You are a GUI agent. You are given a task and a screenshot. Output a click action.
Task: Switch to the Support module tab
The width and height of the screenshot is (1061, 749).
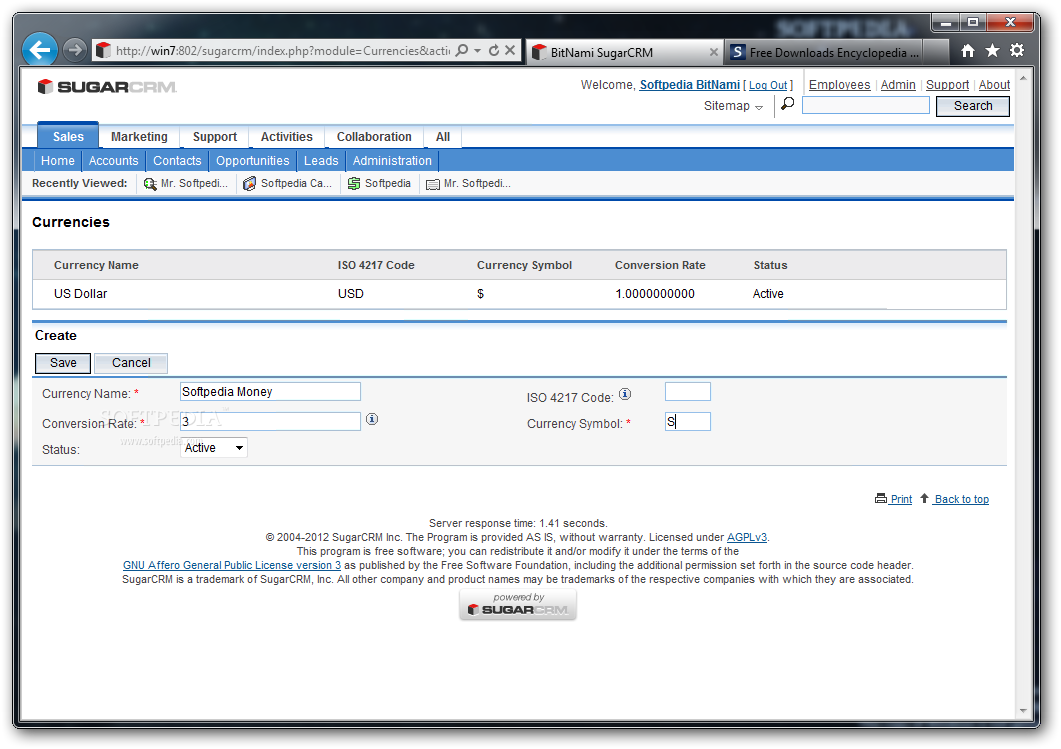[215, 136]
